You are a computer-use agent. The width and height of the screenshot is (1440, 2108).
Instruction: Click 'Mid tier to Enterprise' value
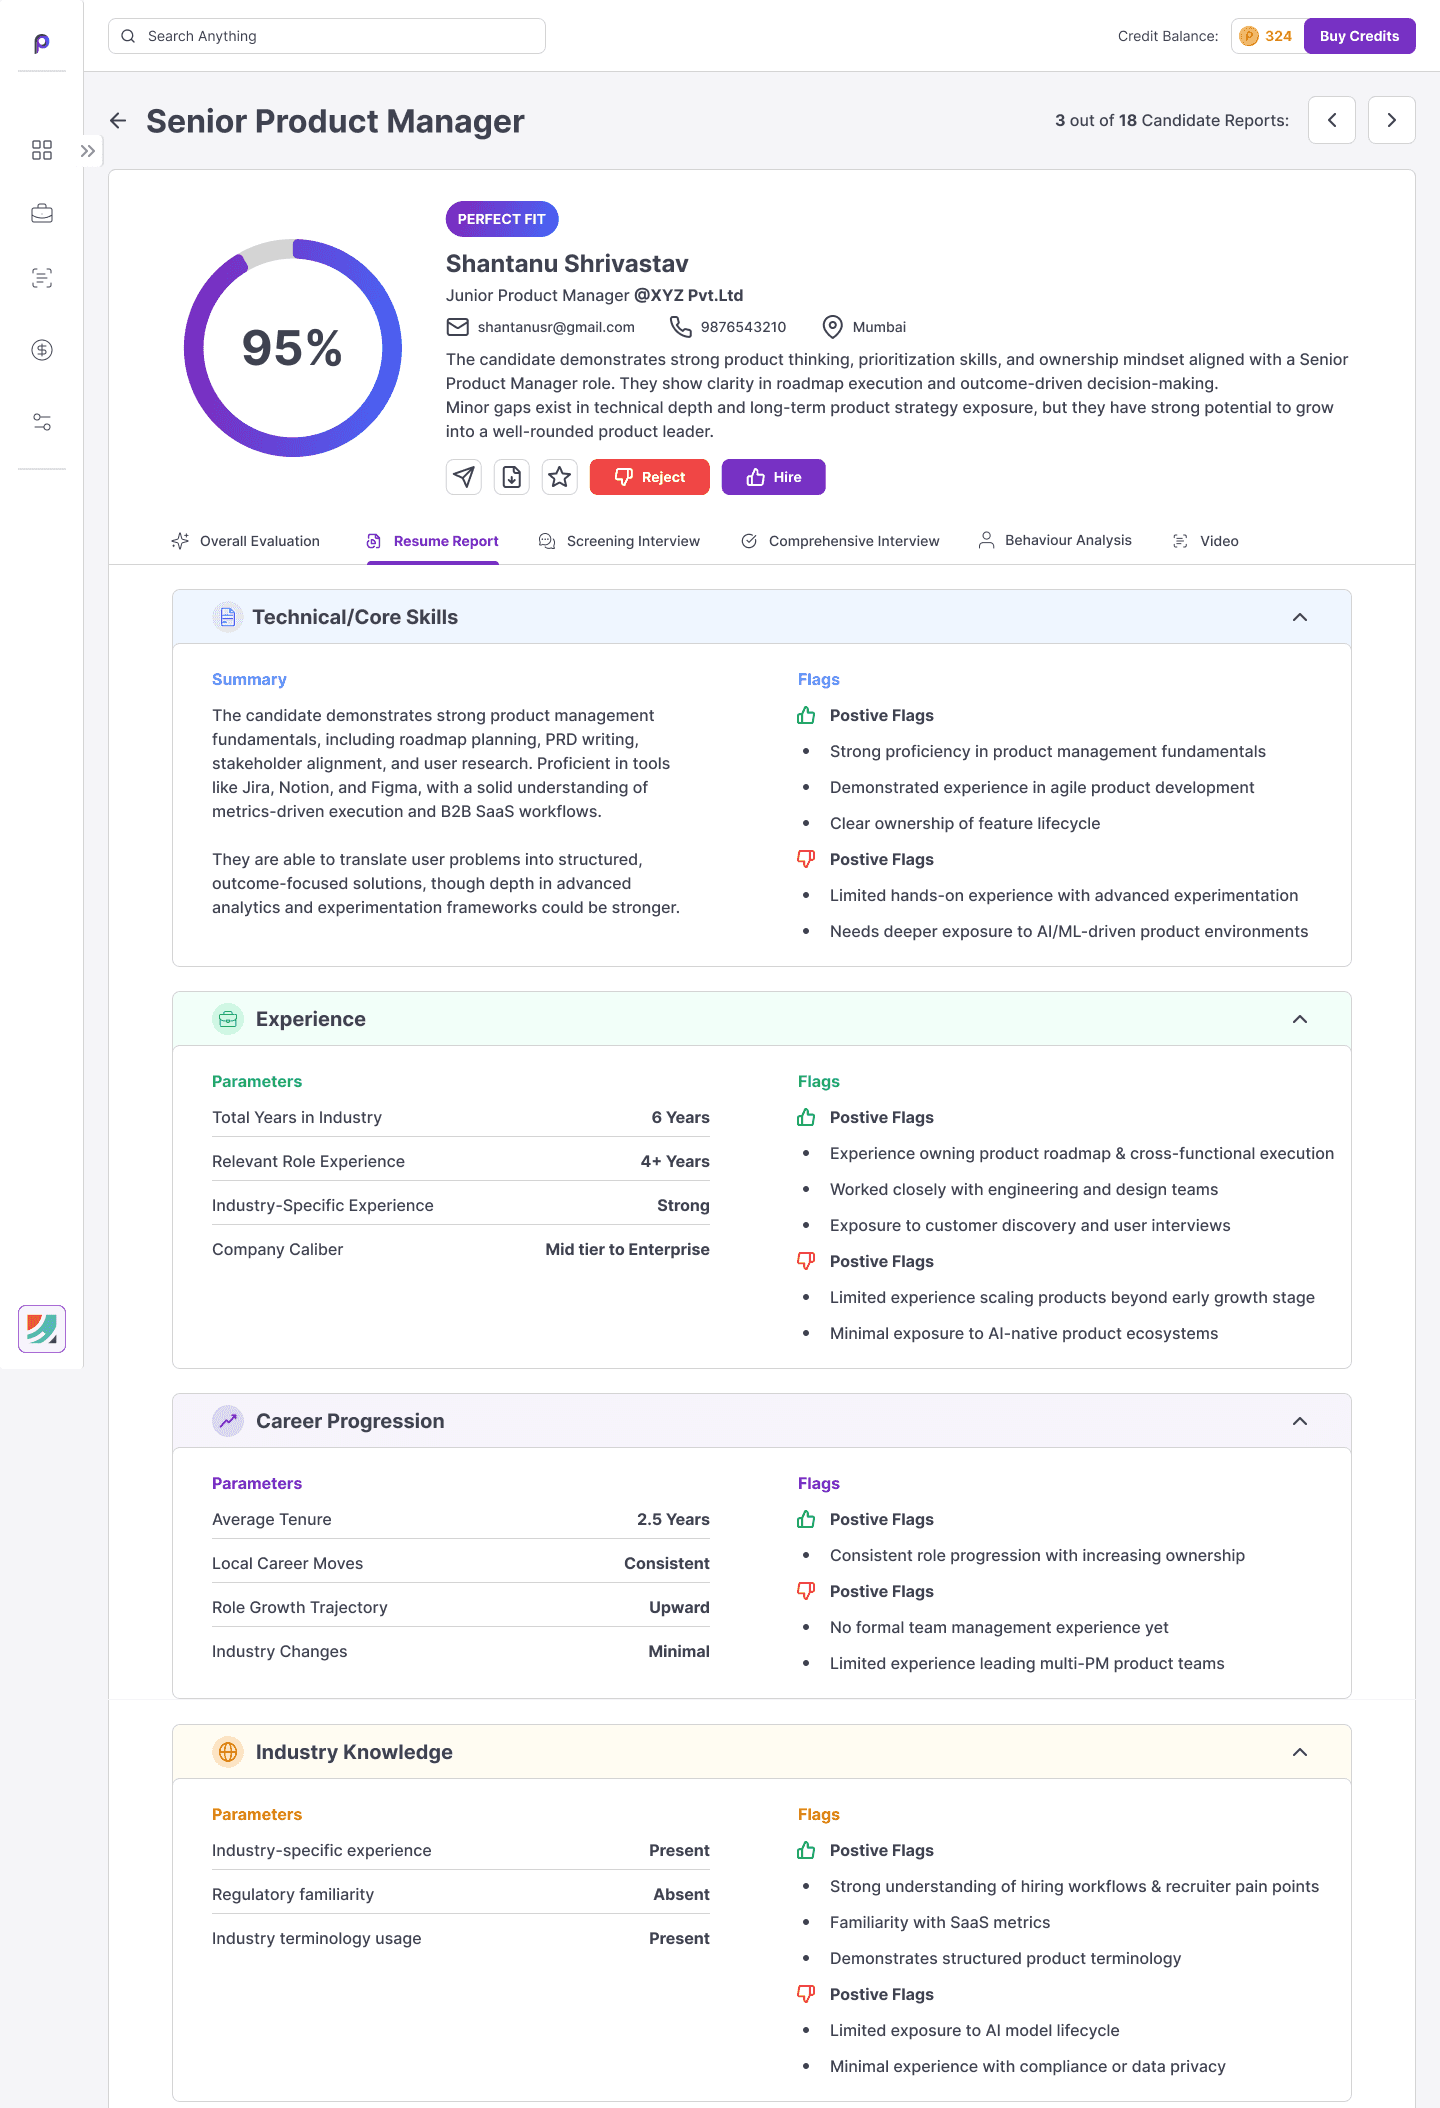point(627,1249)
